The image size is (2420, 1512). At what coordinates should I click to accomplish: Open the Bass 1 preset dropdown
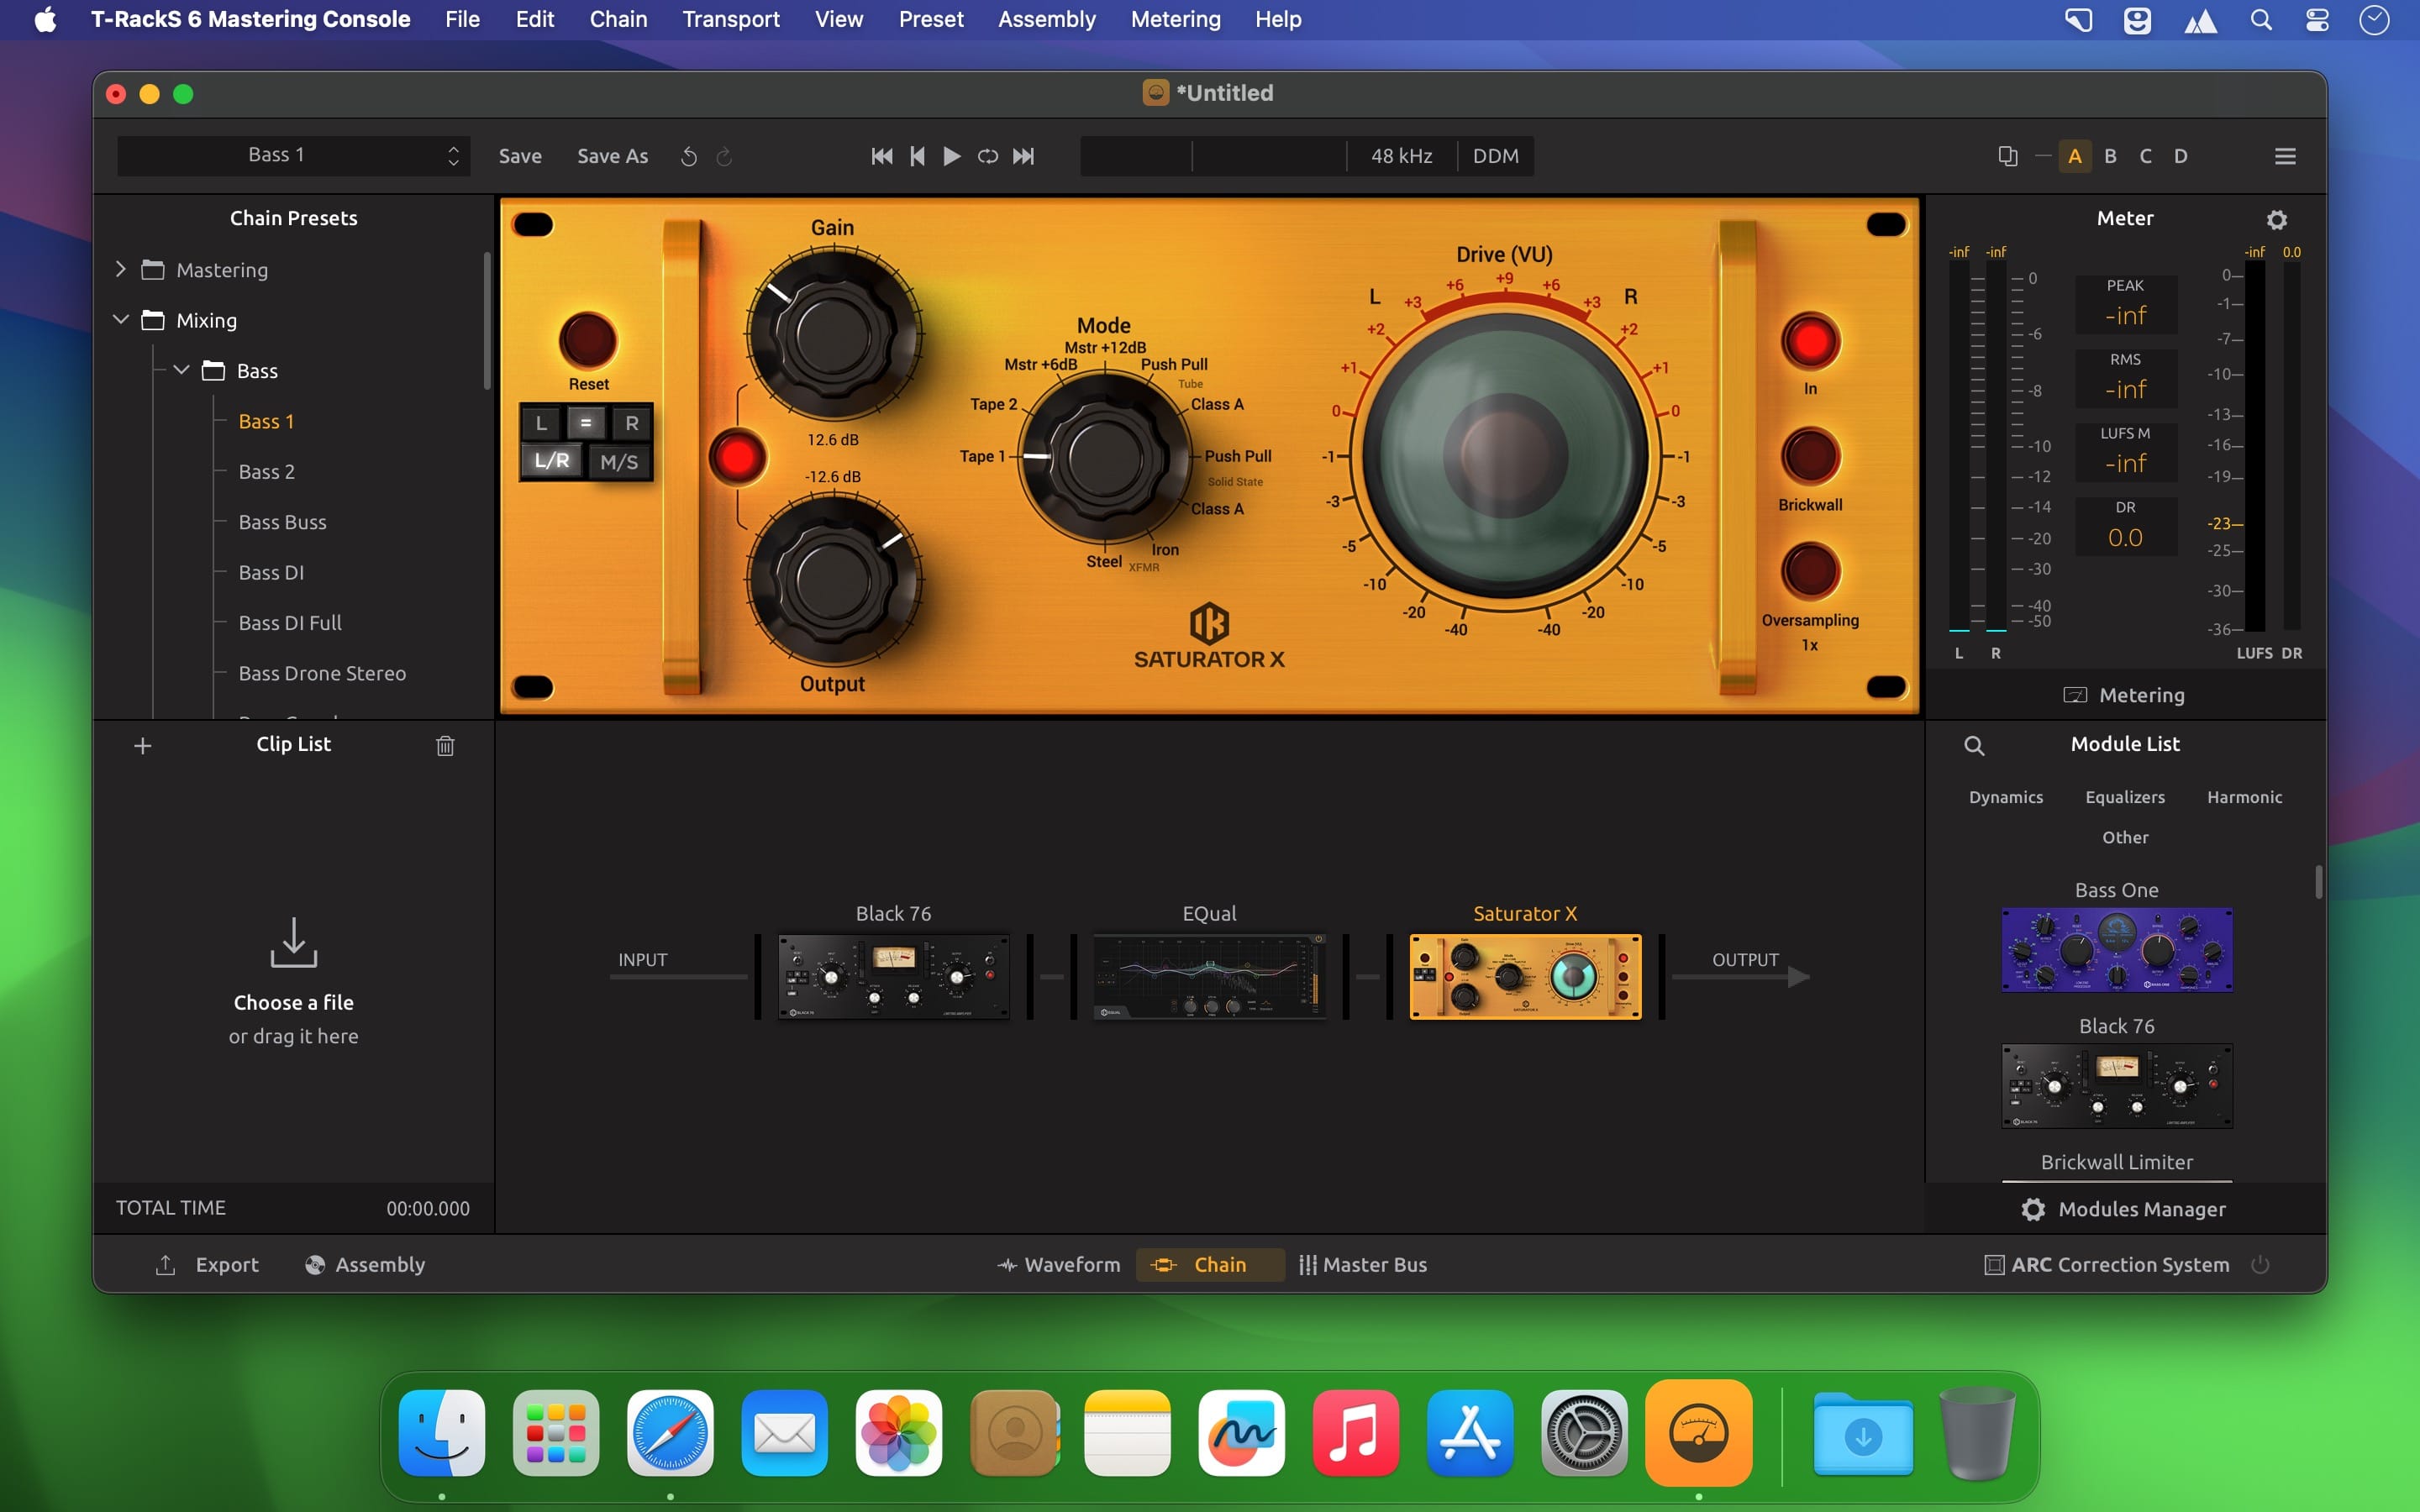click(x=293, y=156)
